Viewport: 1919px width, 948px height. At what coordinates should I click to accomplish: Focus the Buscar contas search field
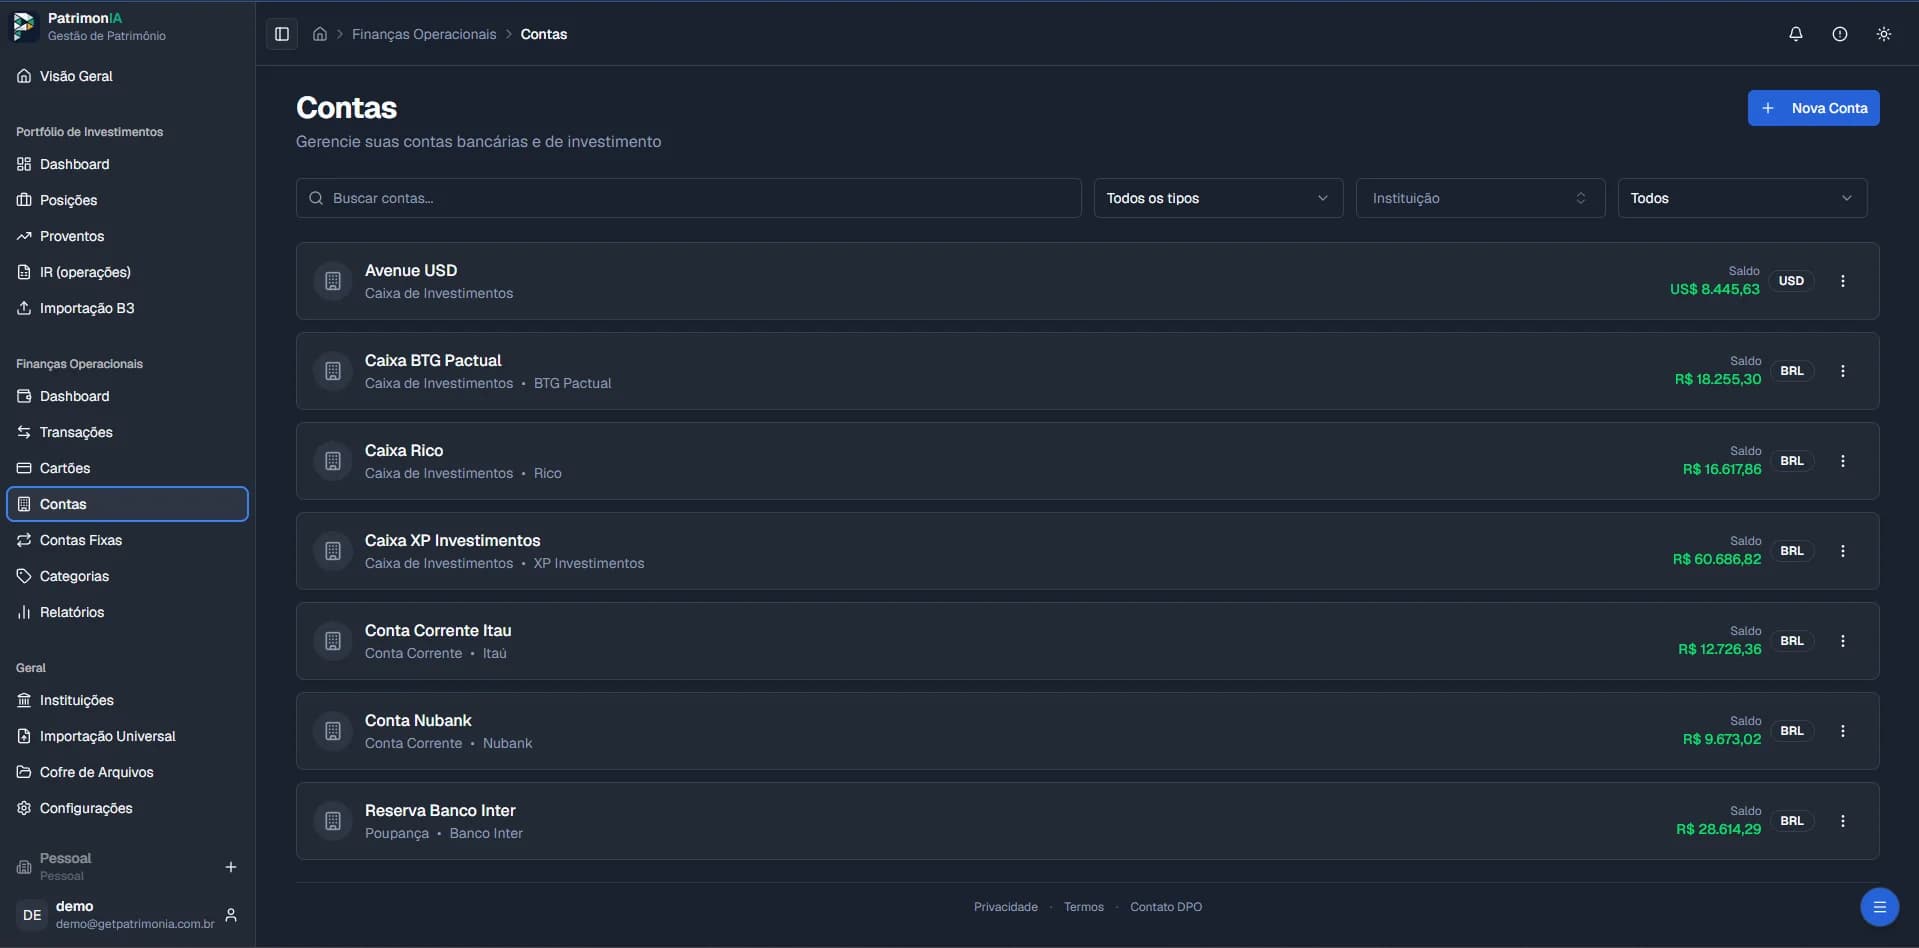coord(688,198)
